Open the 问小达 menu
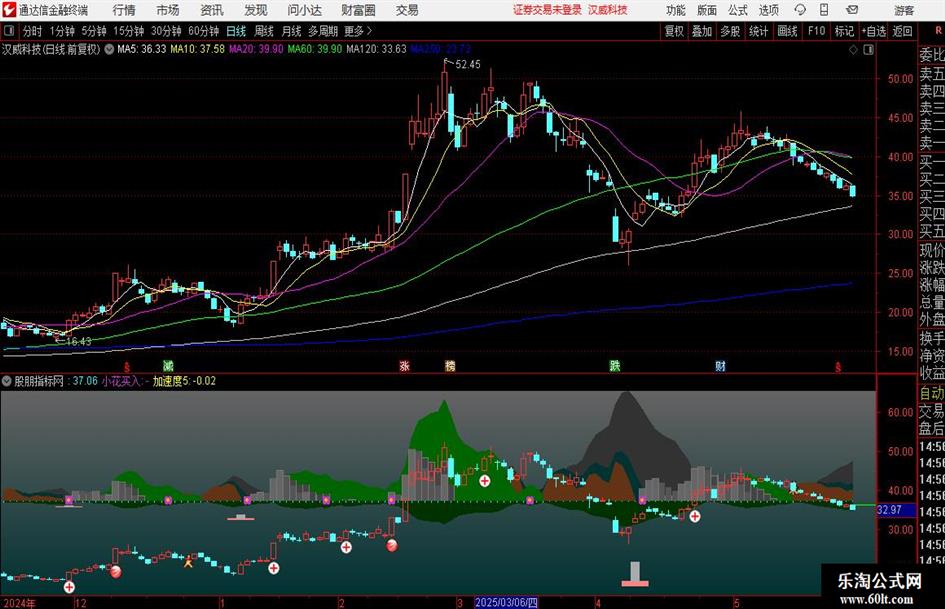The height and width of the screenshot is (609, 945). [x=304, y=10]
